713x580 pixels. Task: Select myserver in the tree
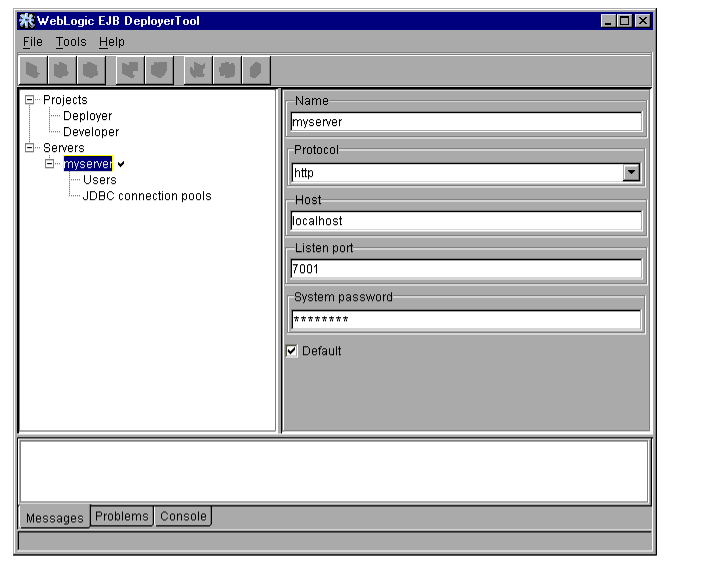88,164
